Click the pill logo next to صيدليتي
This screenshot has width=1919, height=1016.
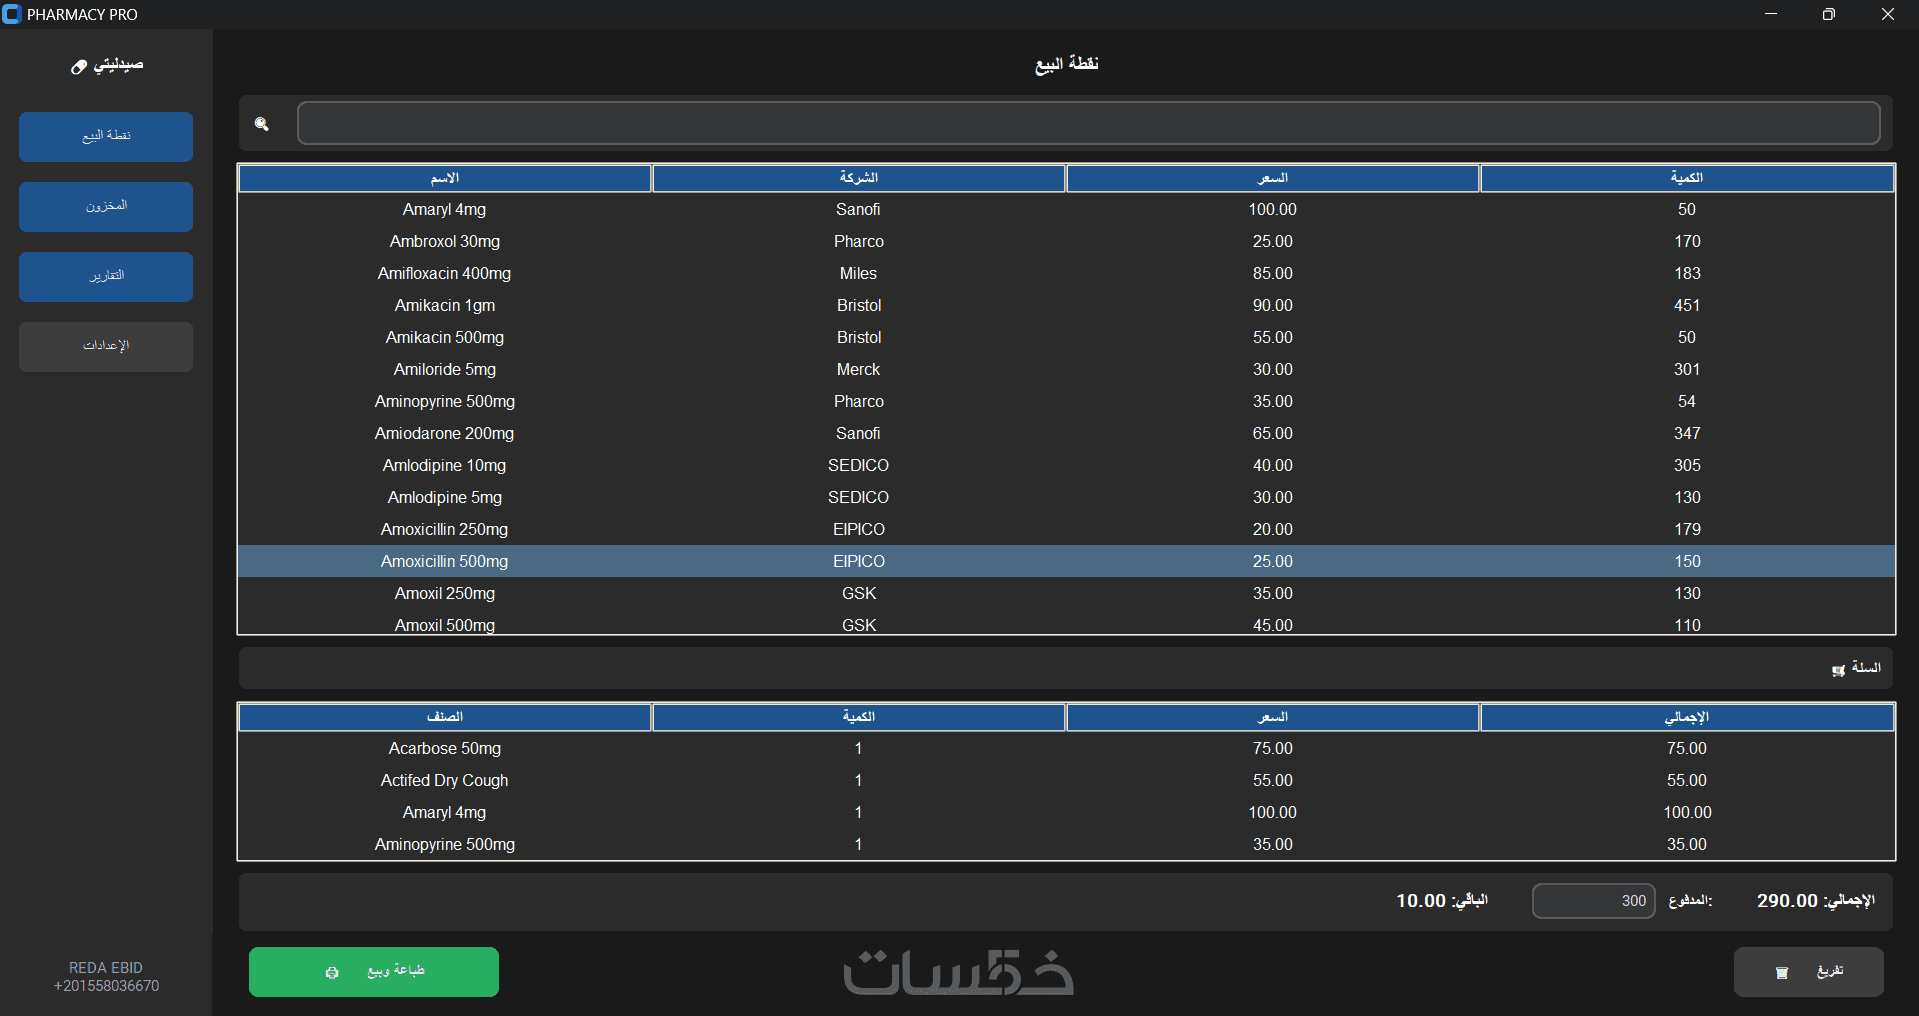[79, 66]
